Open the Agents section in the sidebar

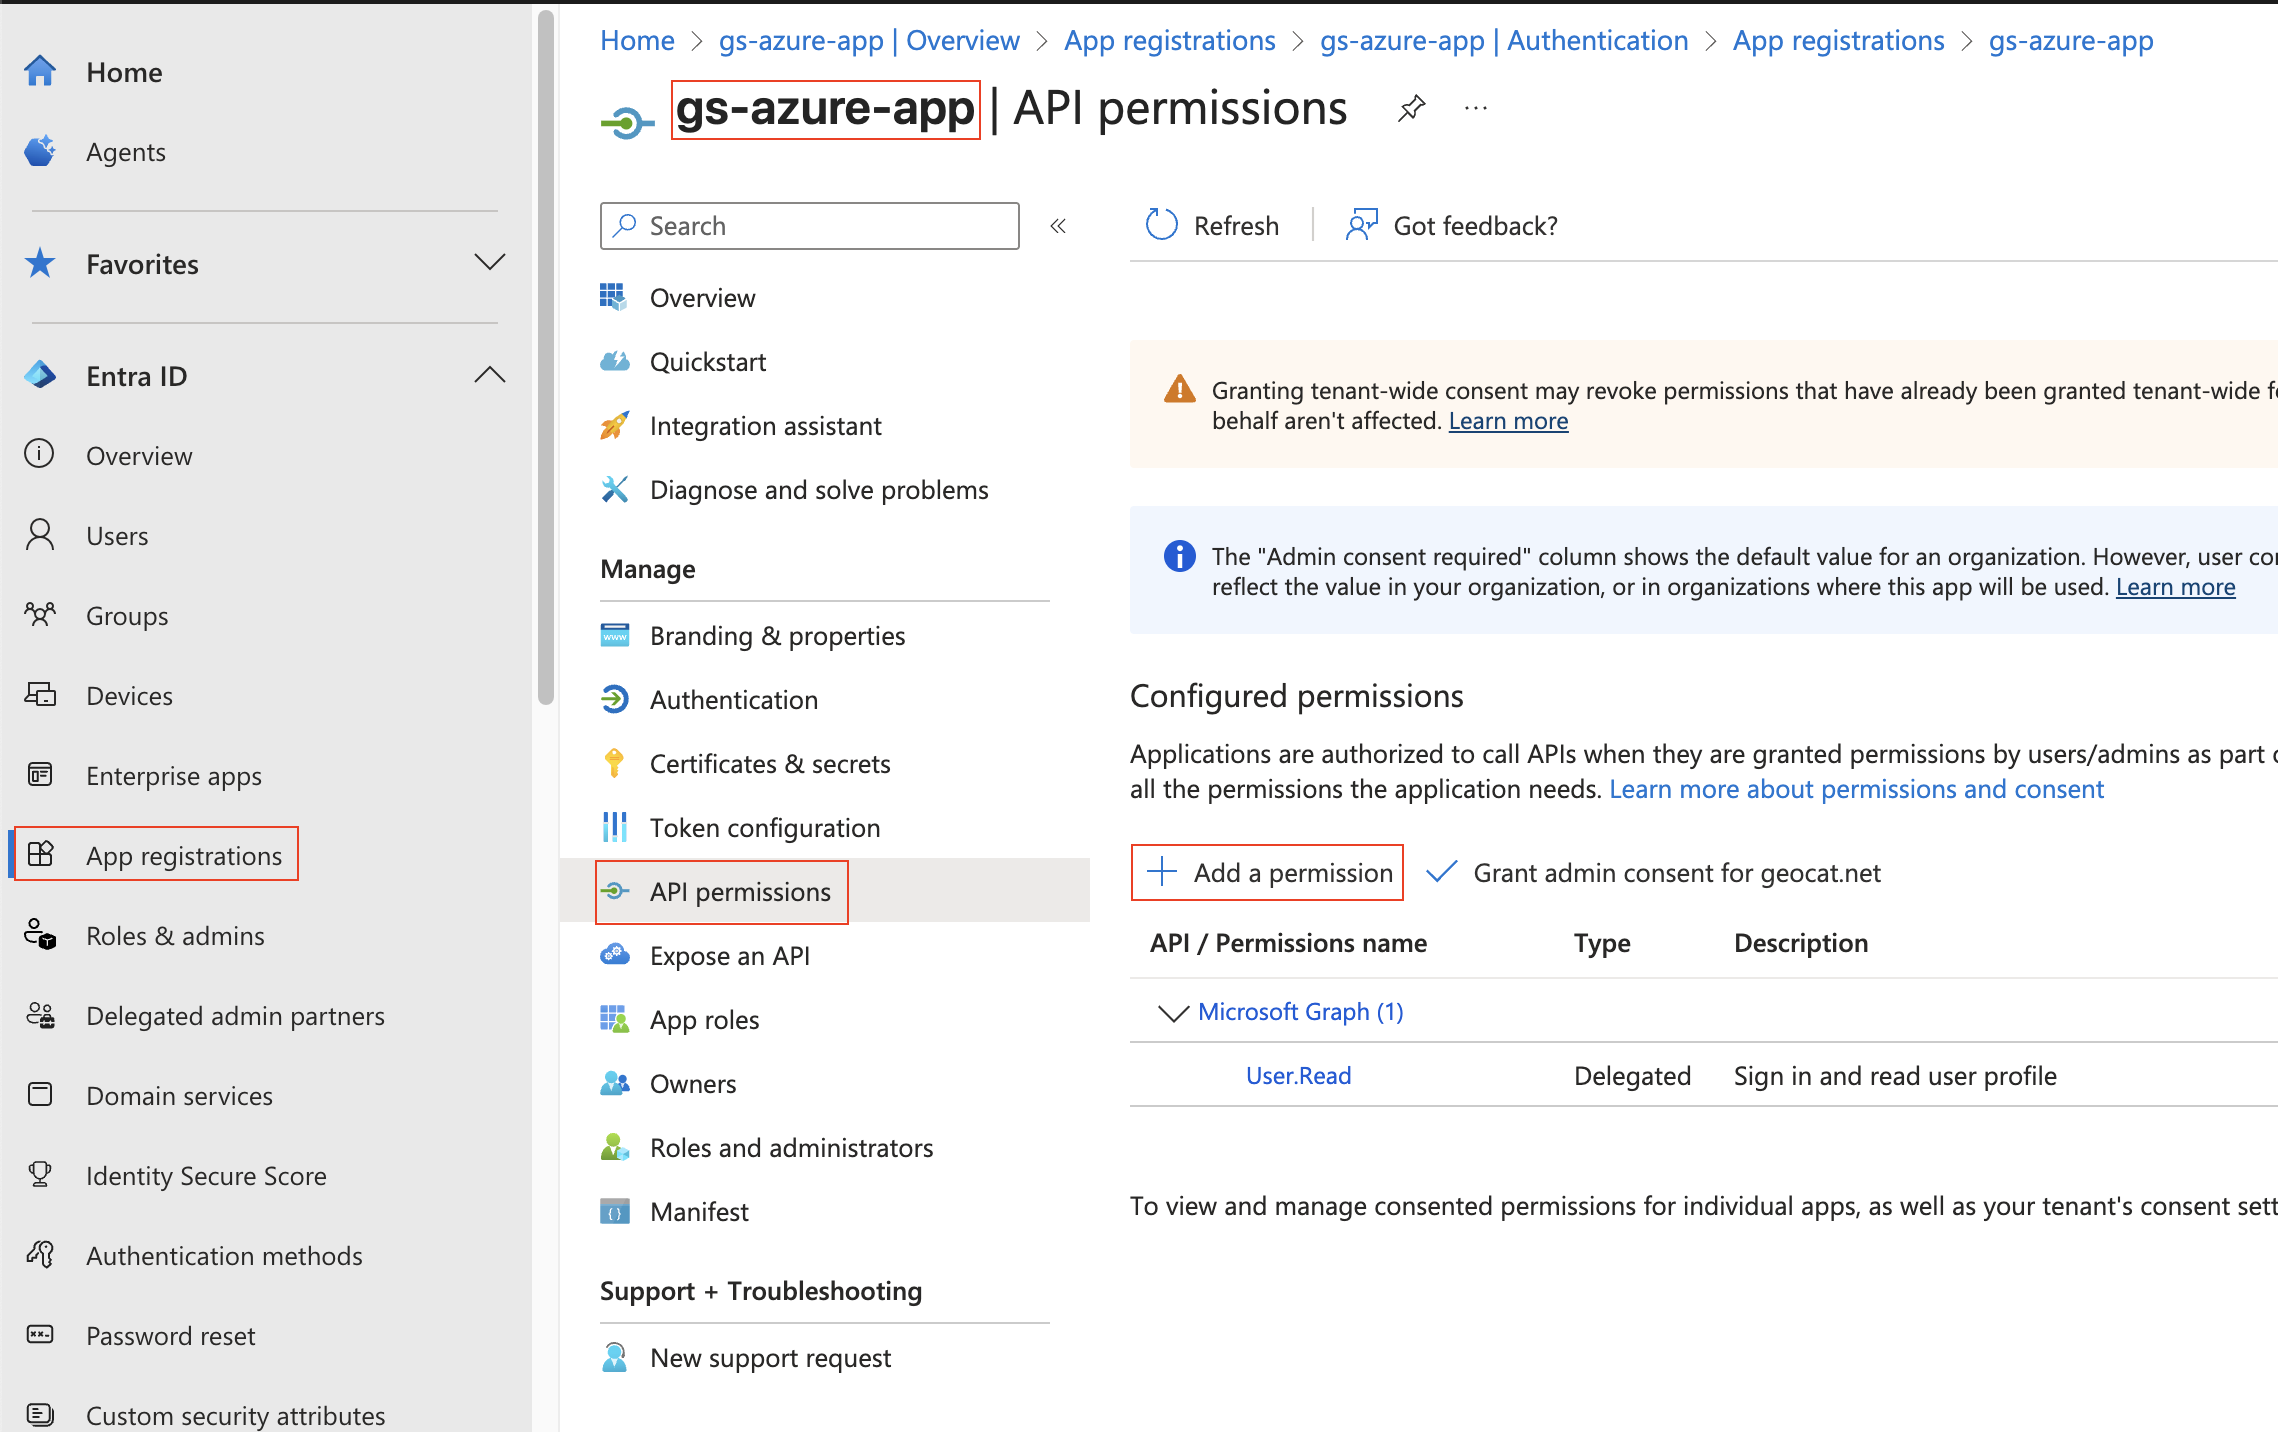(125, 151)
